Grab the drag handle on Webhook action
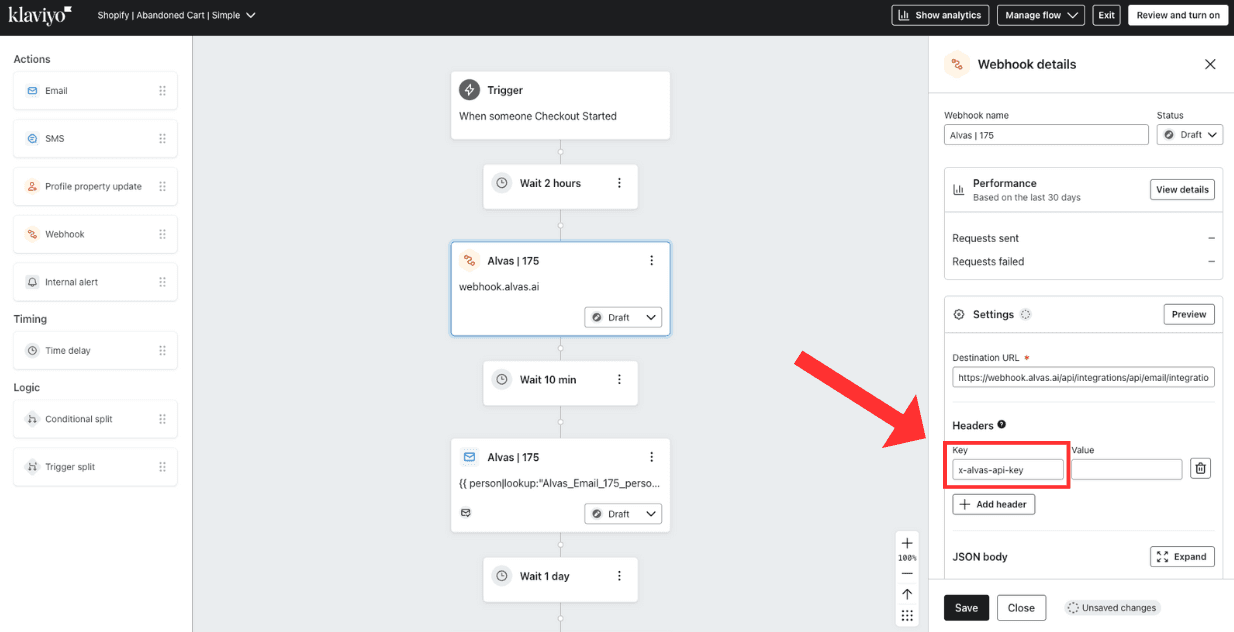The height and width of the screenshot is (632, 1234). 162,234
